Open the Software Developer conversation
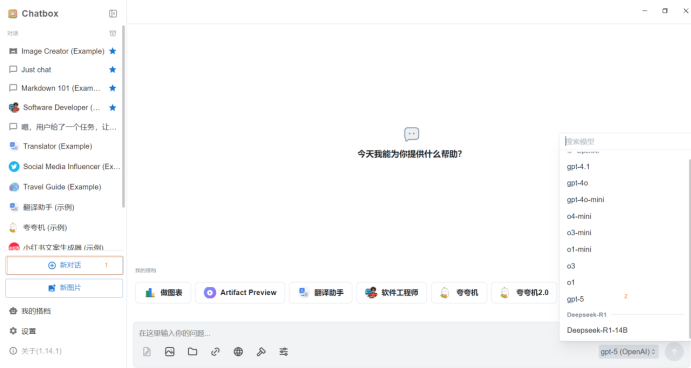691x368 pixels. [63, 108]
